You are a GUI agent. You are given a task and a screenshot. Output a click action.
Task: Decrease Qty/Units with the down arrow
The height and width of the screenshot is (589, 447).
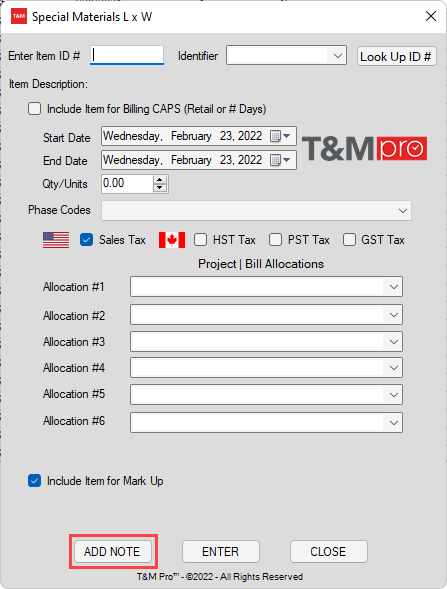point(160,188)
